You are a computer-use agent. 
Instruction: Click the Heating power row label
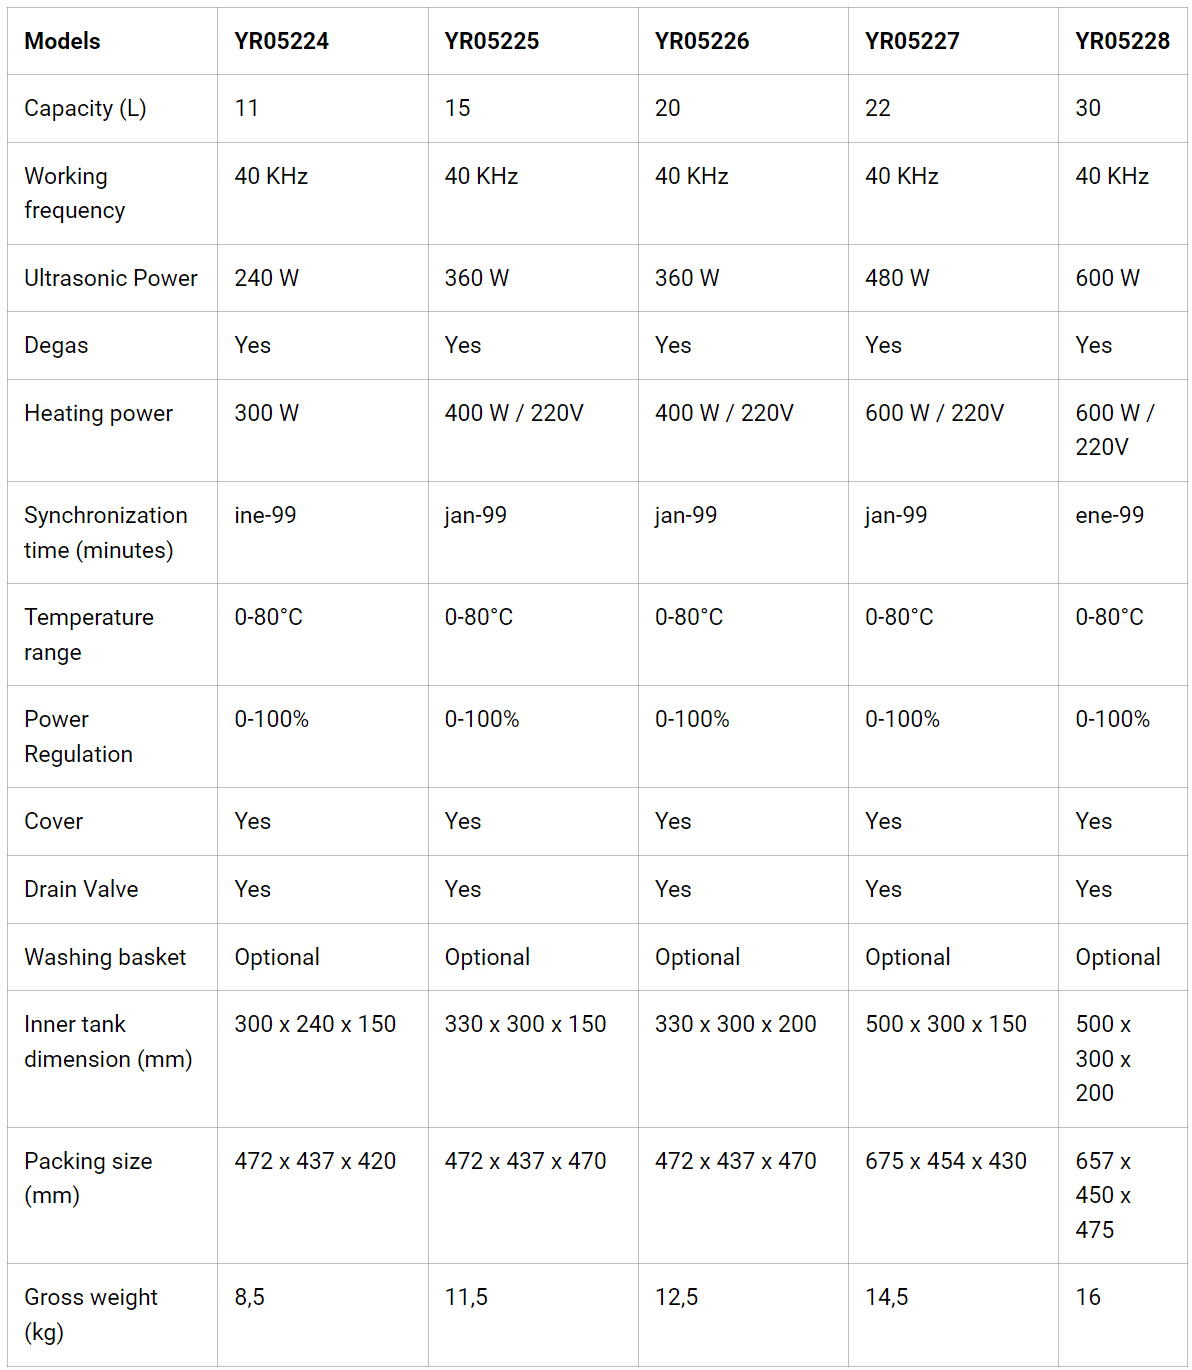98,413
